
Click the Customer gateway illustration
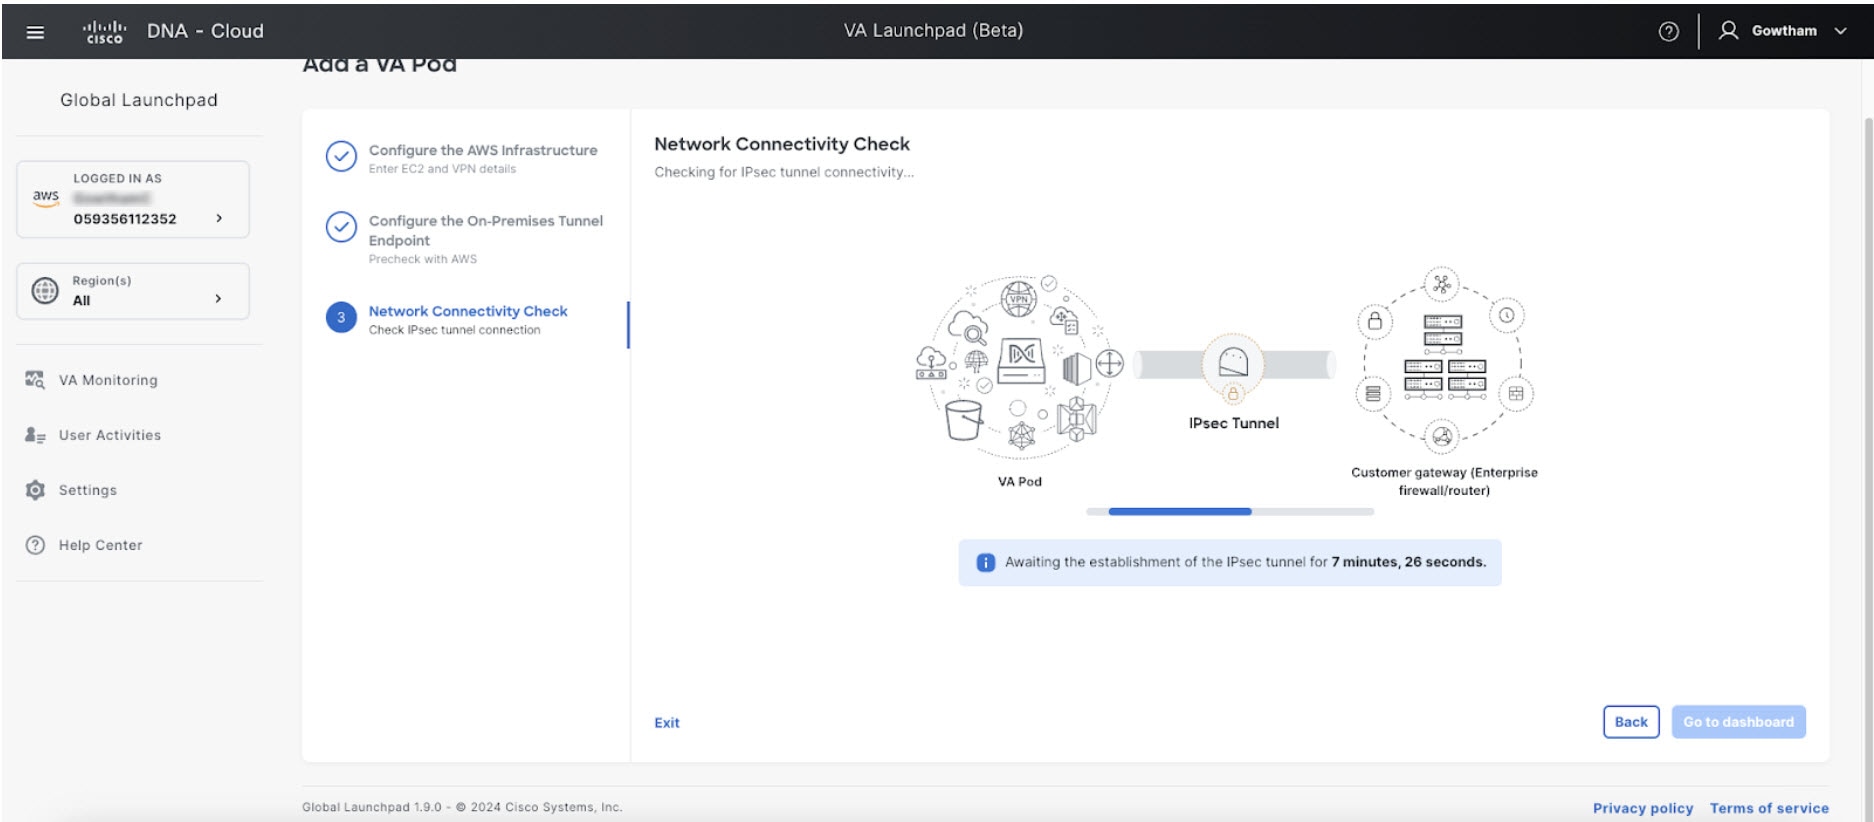tap(1443, 360)
